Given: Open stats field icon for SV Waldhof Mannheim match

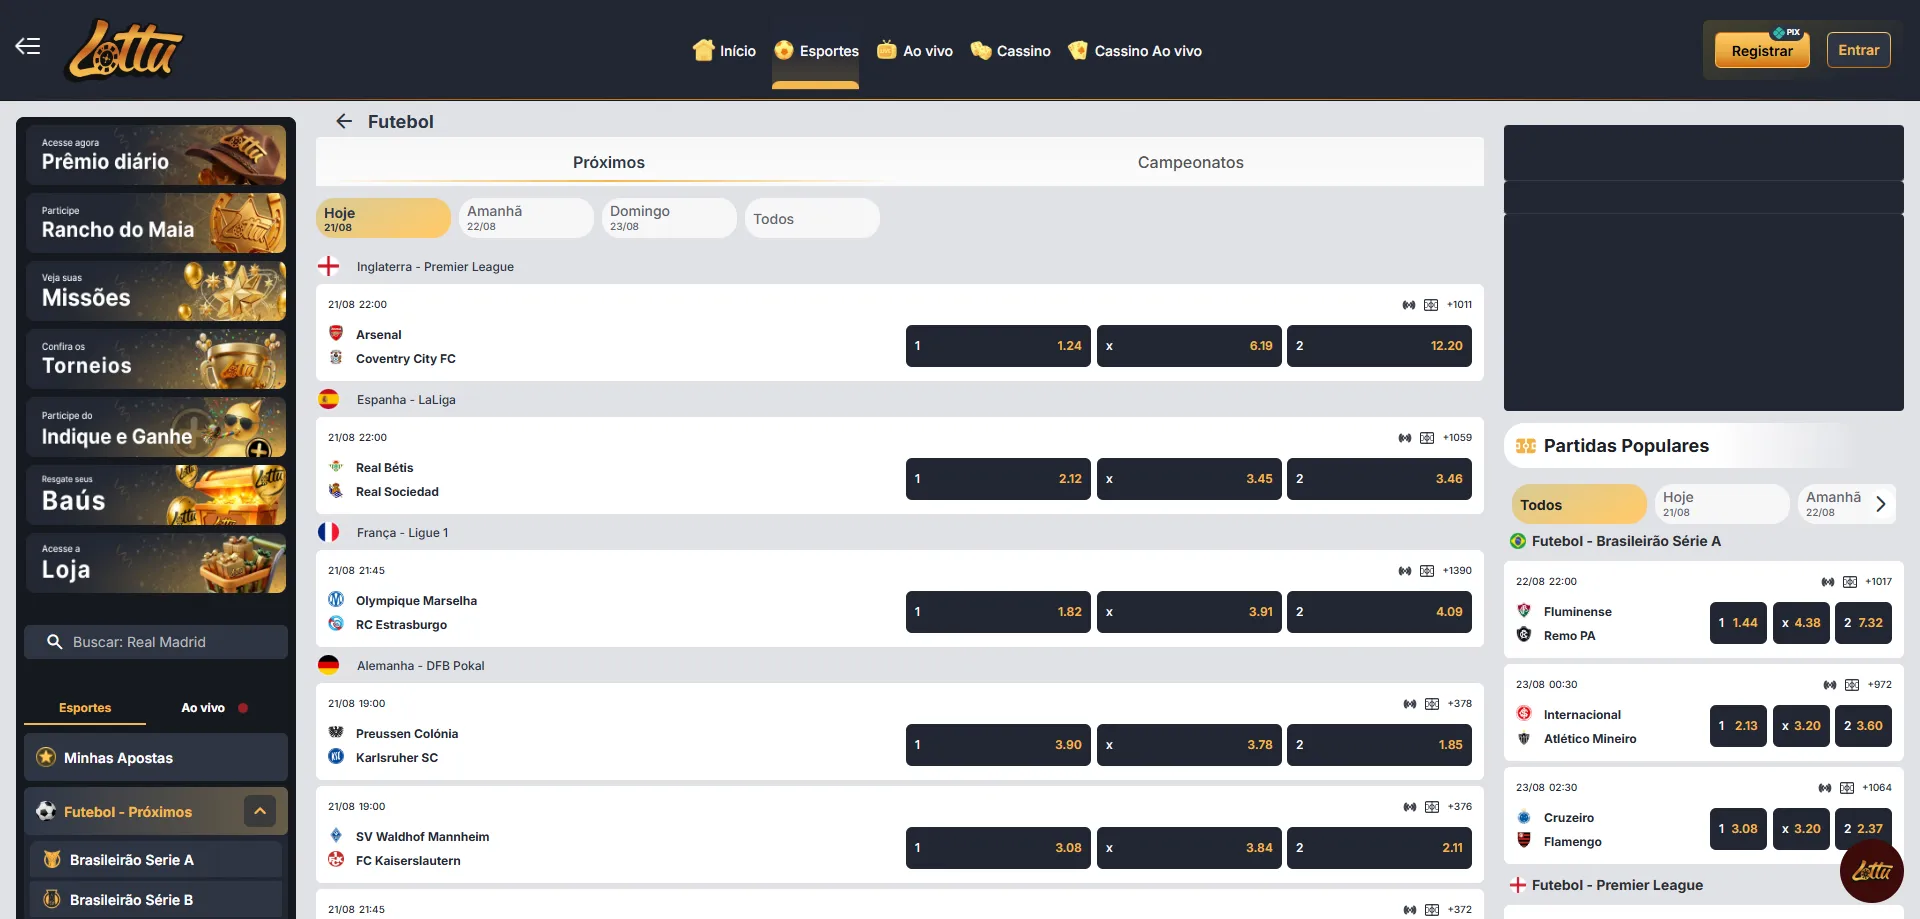Looking at the screenshot, I should click(x=1432, y=807).
